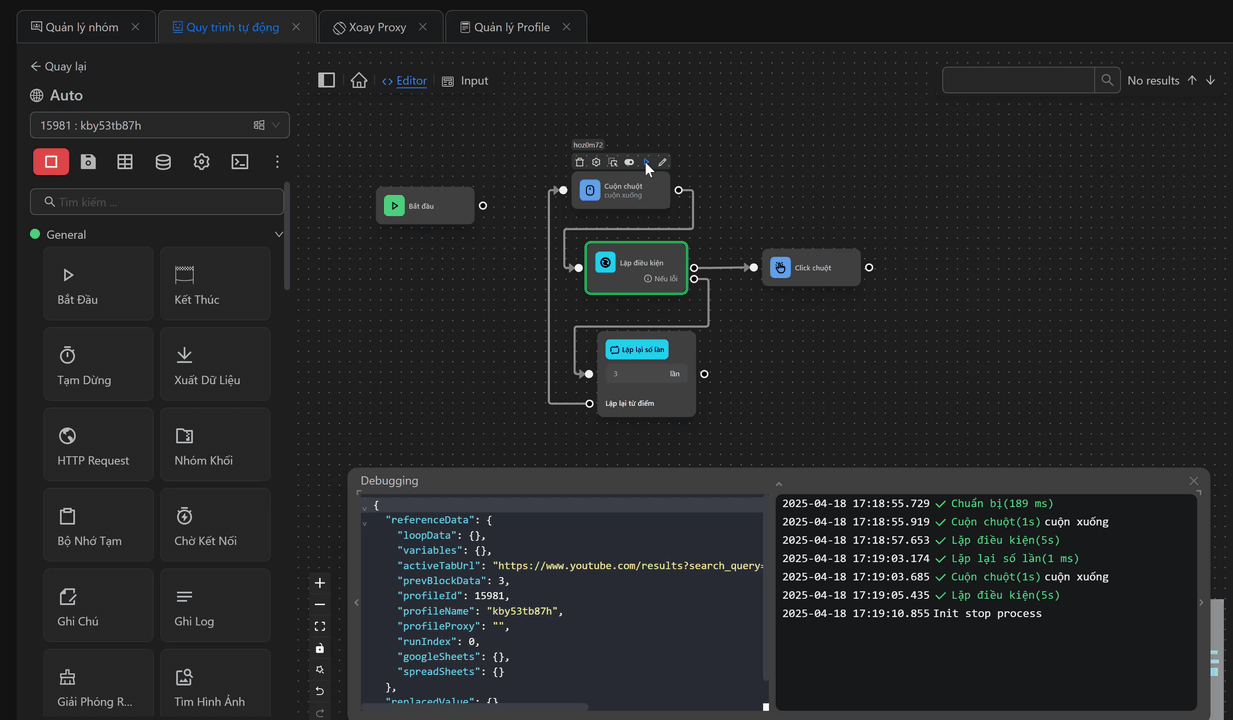Screen dimensions: 1233x720
Task: Select the Bắt Đầu block in the sidebar
Action: [x=98, y=282]
